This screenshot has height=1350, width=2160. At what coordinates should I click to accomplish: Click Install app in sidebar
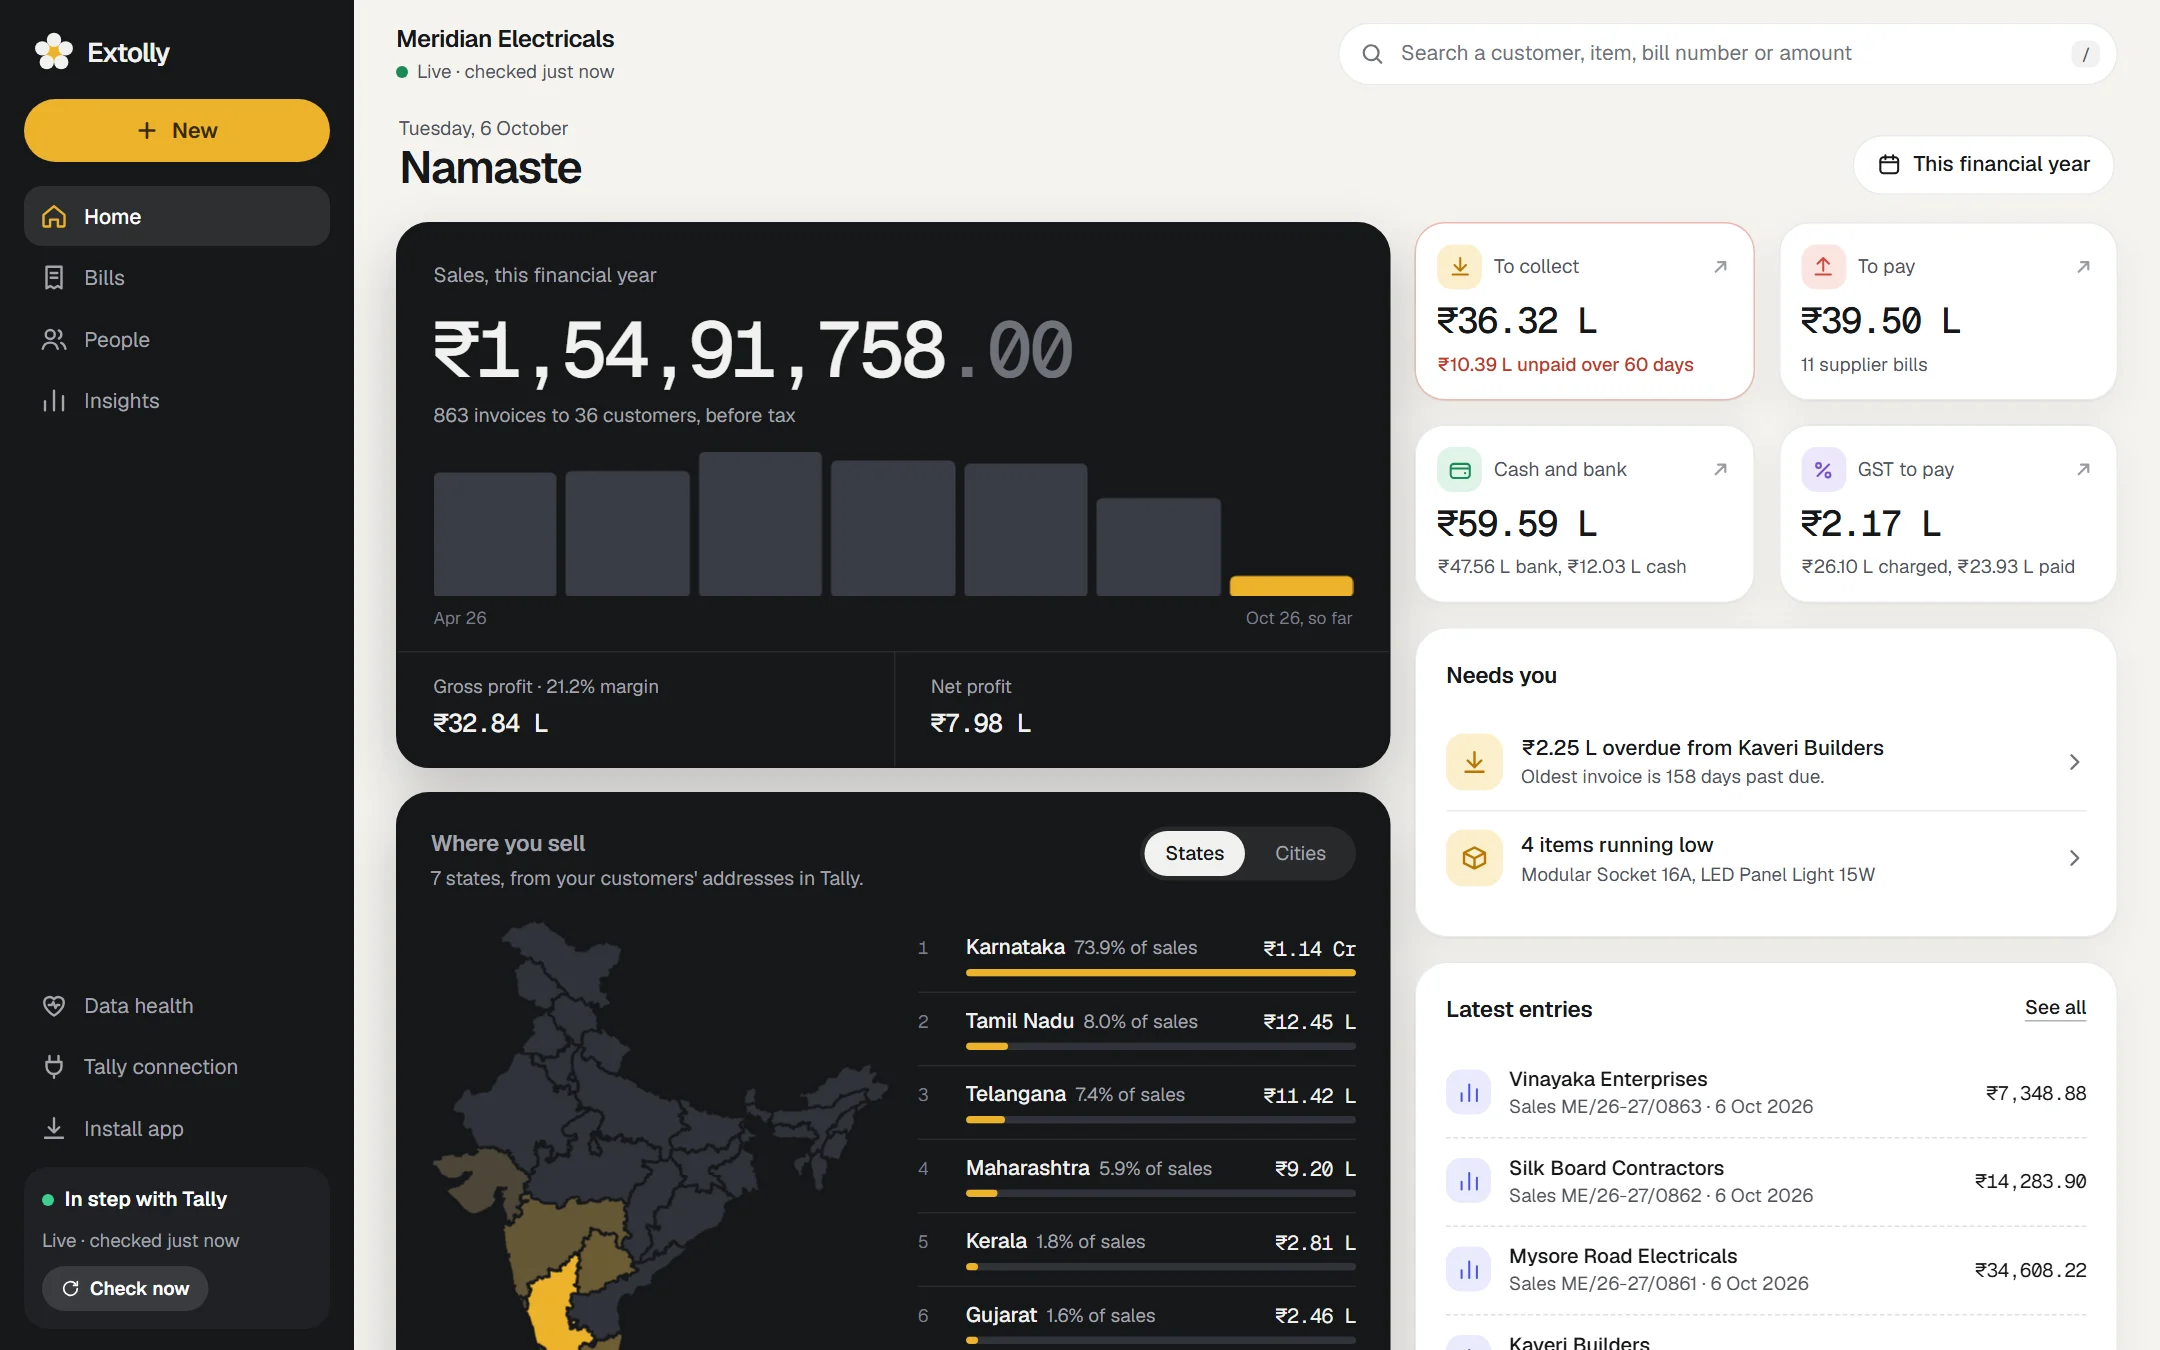click(177, 1129)
